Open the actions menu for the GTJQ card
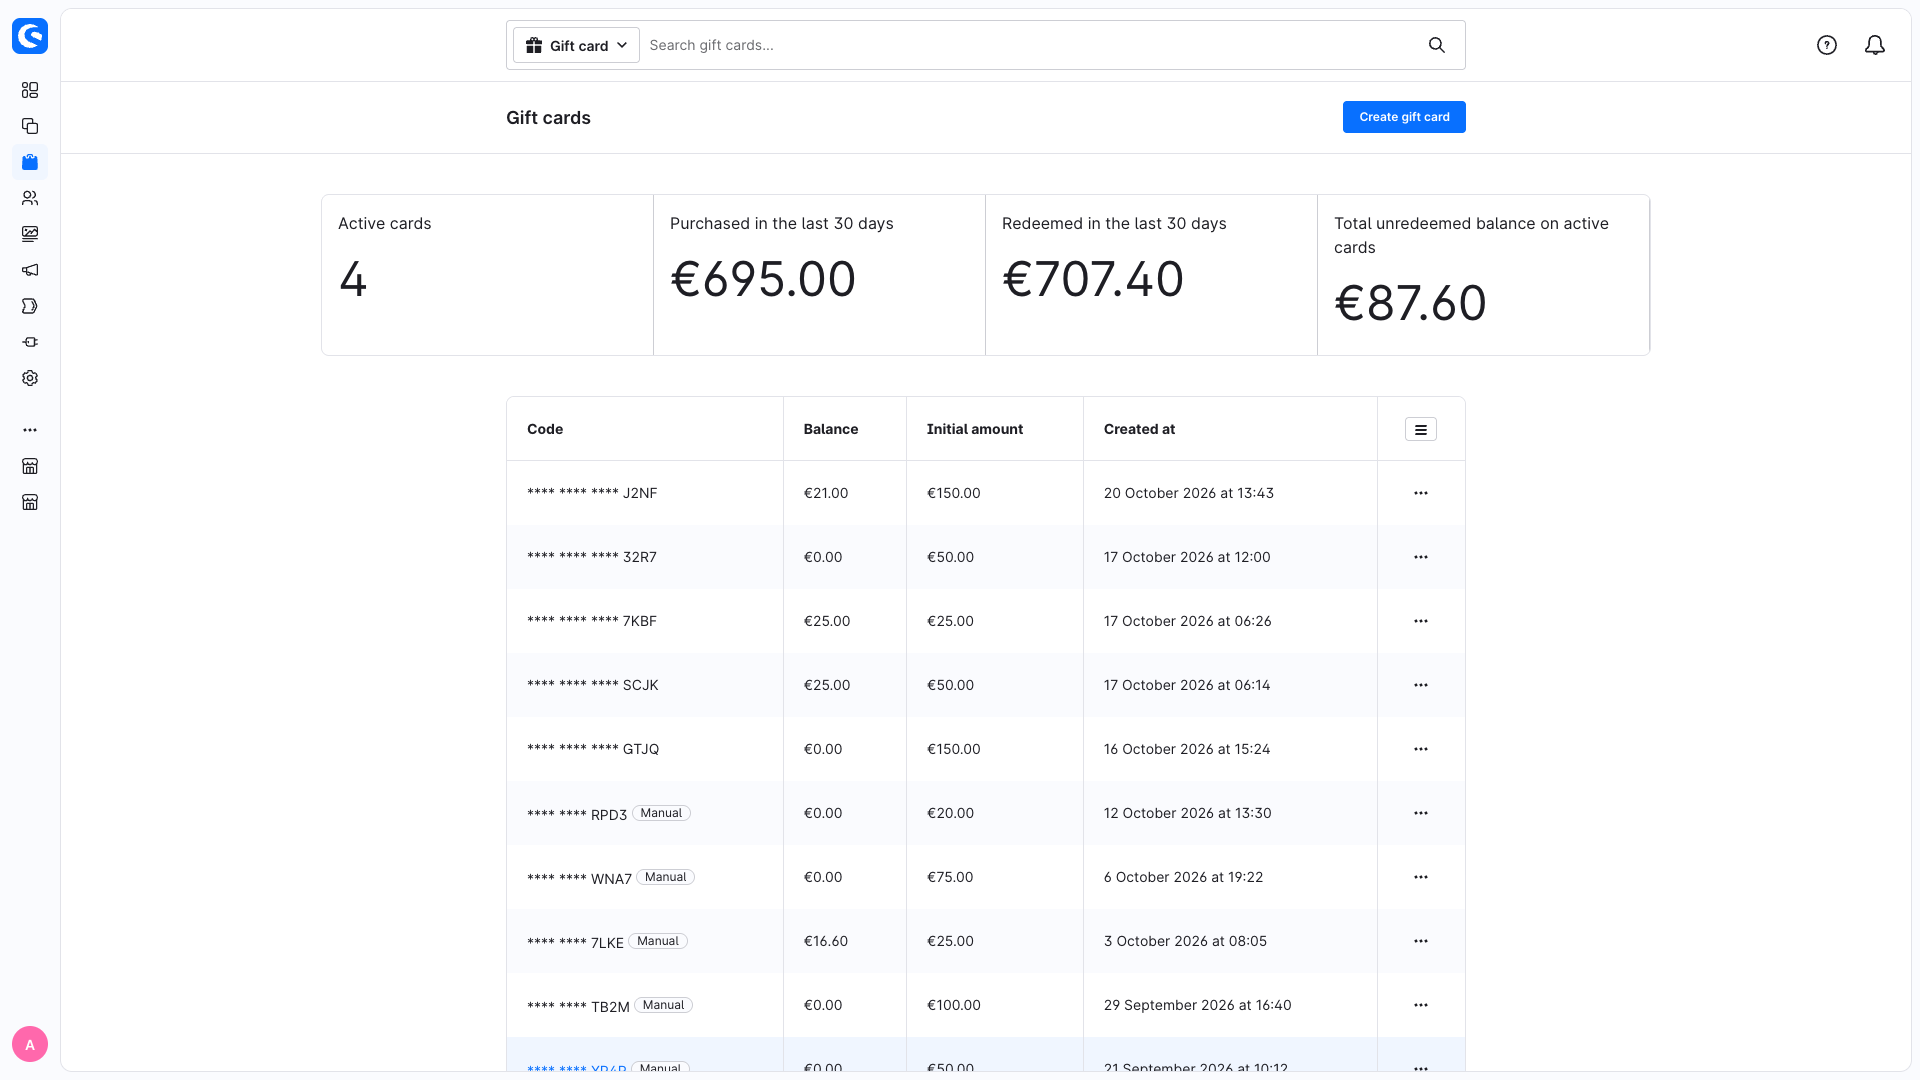This screenshot has height=1080, width=1920. (1421, 749)
